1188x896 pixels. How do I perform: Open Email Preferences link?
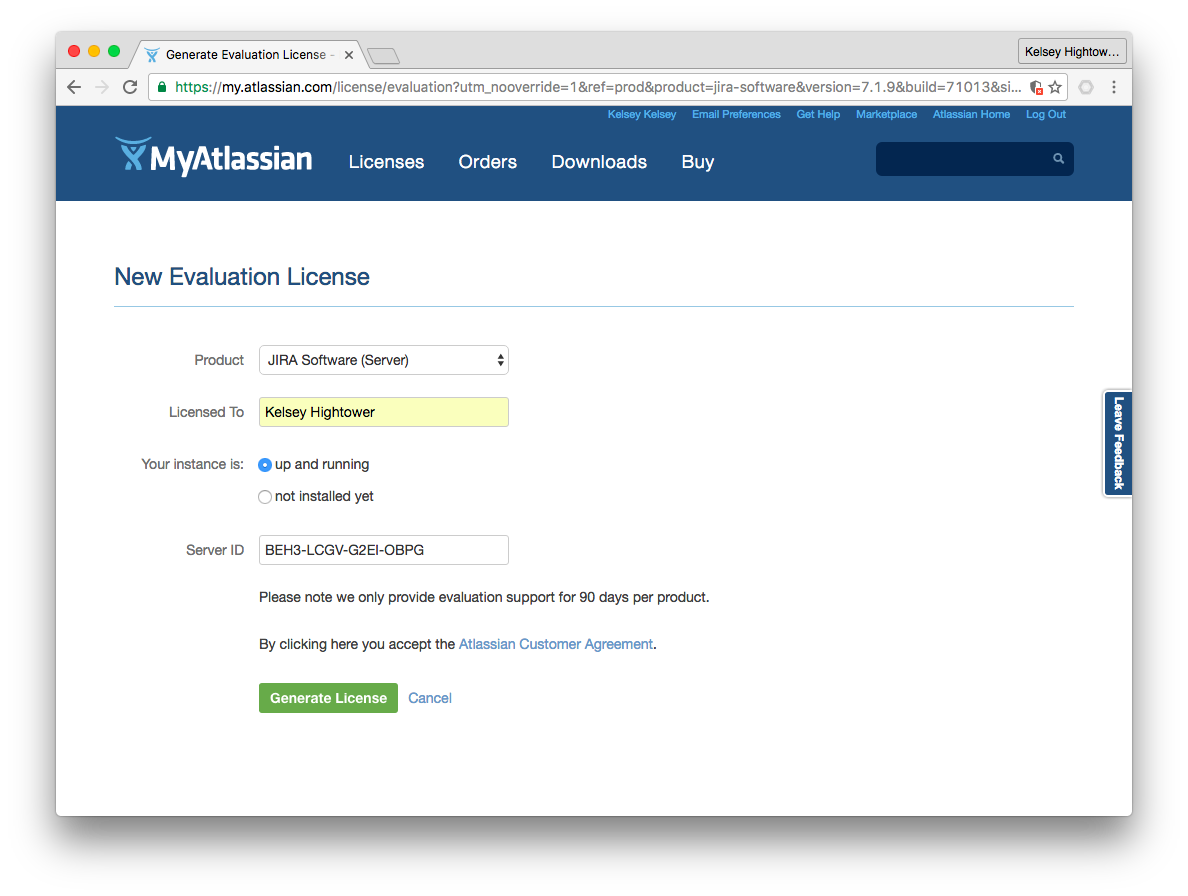pyautogui.click(x=736, y=114)
